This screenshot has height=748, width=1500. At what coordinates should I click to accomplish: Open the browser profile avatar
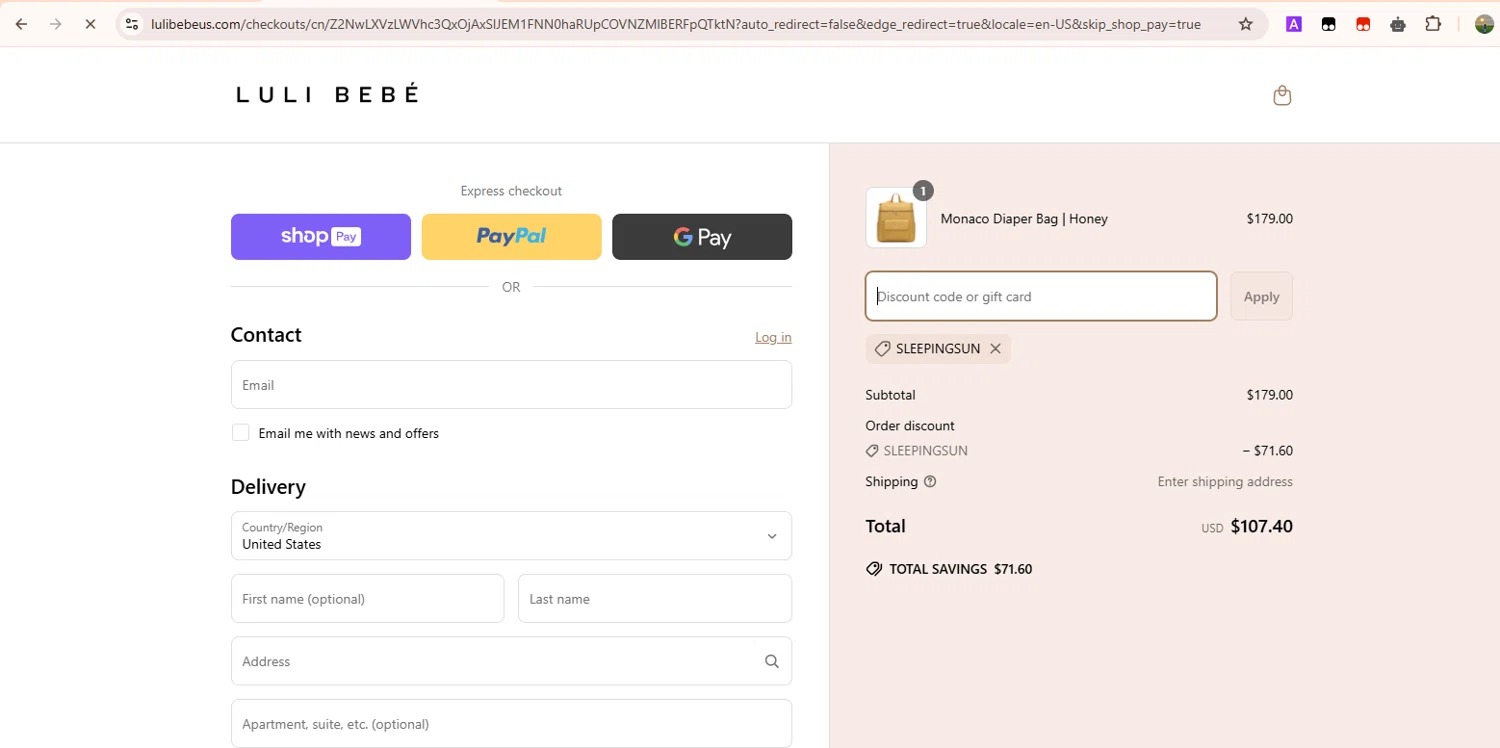pyautogui.click(x=1484, y=24)
